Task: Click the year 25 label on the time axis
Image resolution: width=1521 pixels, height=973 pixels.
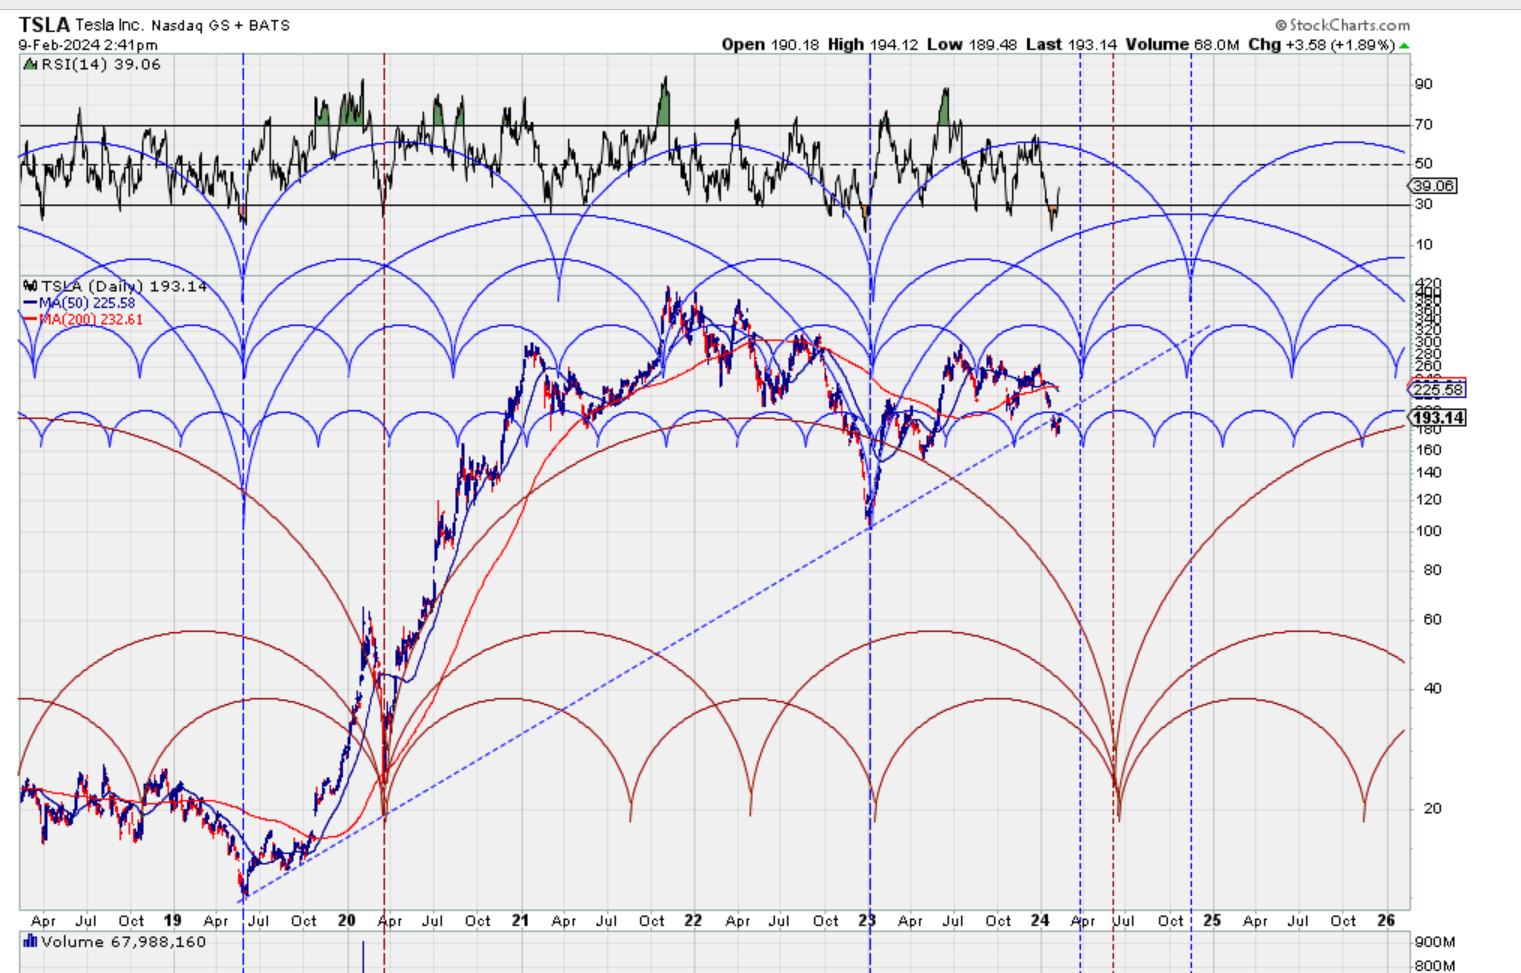Action: tap(1212, 920)
